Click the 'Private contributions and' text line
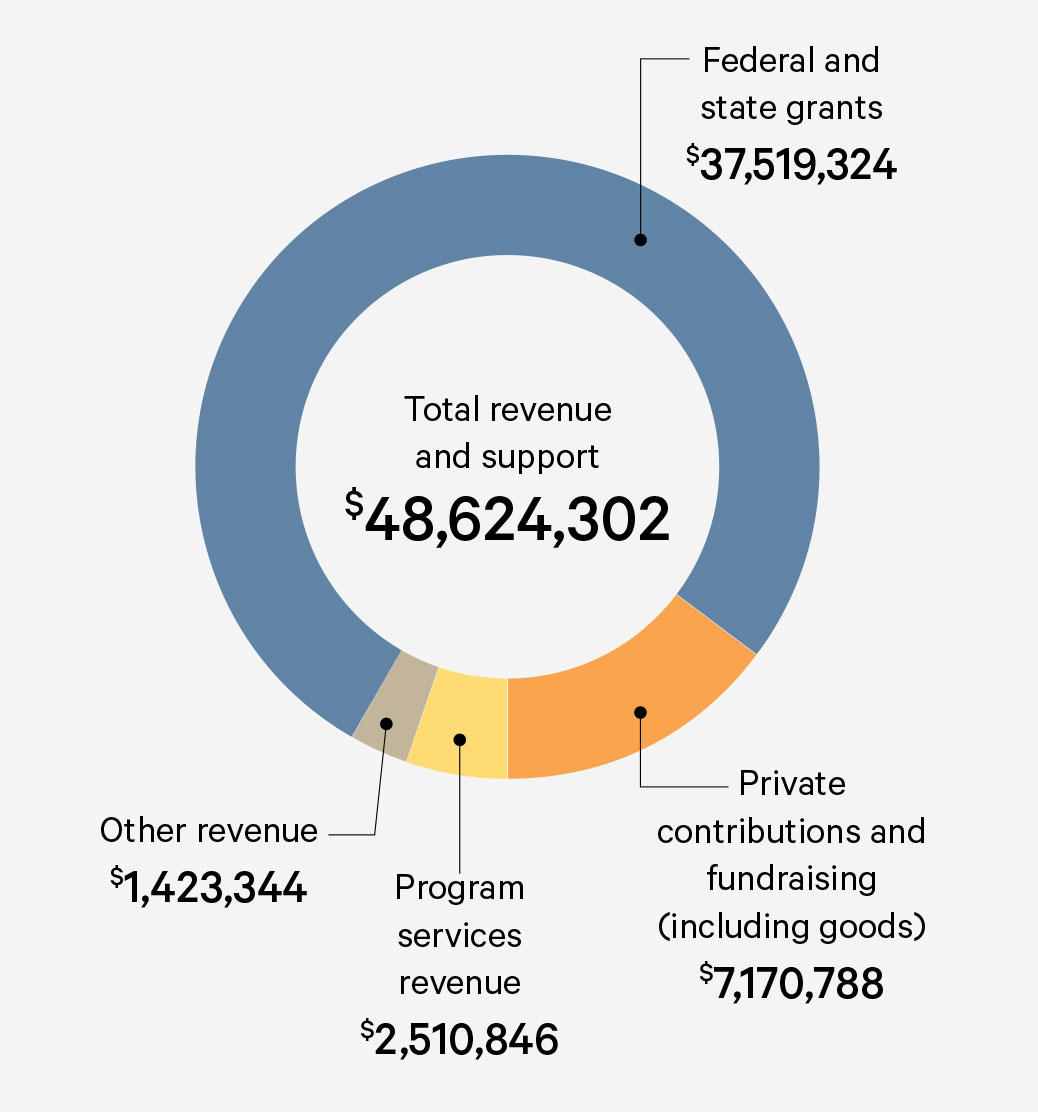The width and height of the screenshot is (1038, 1112). (791, 831)
